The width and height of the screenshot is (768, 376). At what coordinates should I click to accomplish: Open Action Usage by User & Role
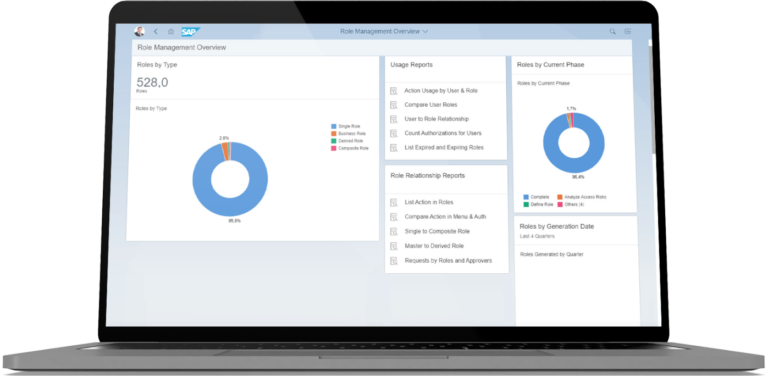(441, 91)
